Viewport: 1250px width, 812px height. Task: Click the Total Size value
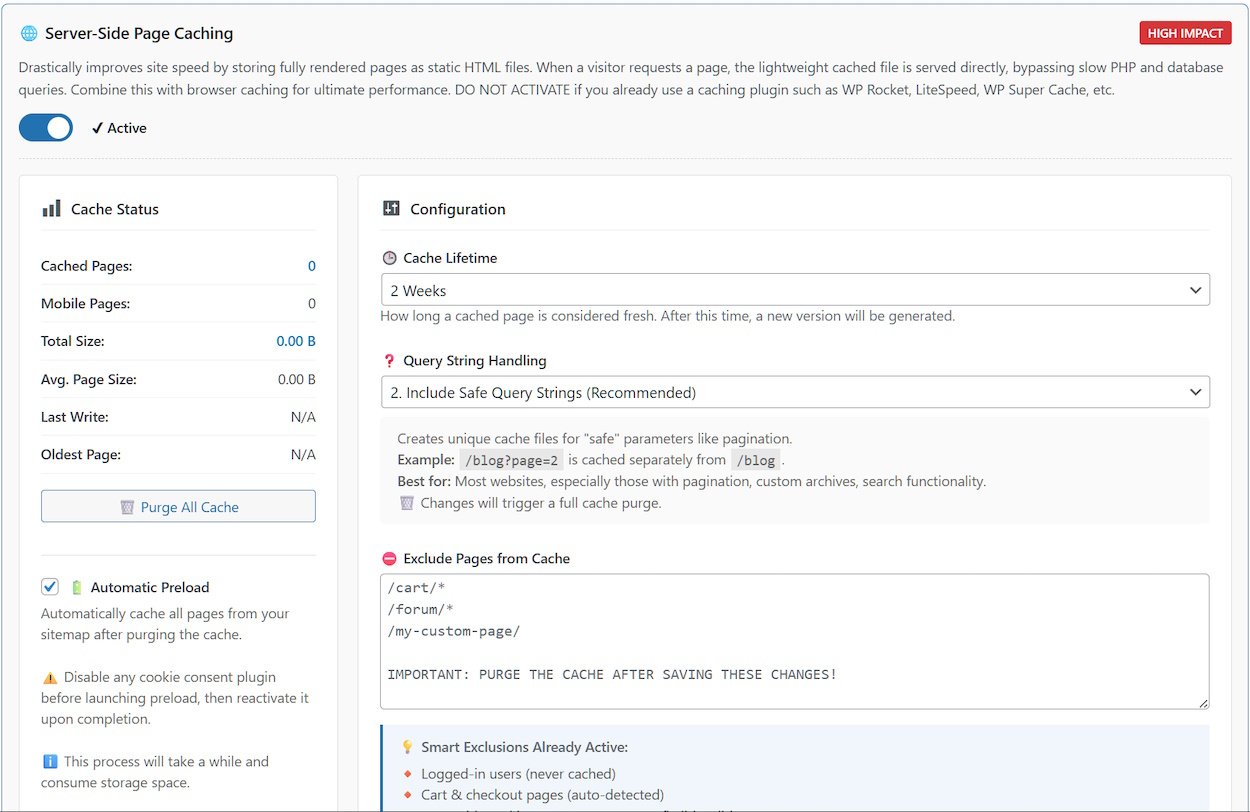tap(296, 341)
